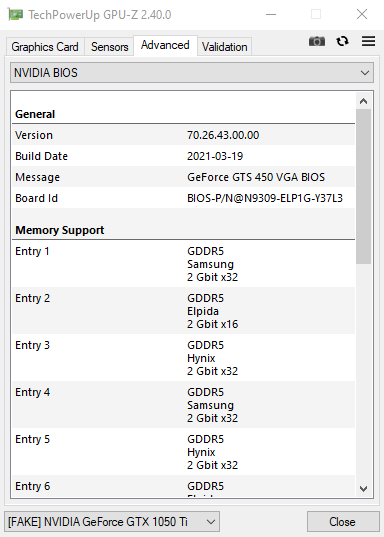Take a screenshot with the camera icon
The height and width of the screenshot is (537, 384).
pyautogui.click(x=317, y=41)
